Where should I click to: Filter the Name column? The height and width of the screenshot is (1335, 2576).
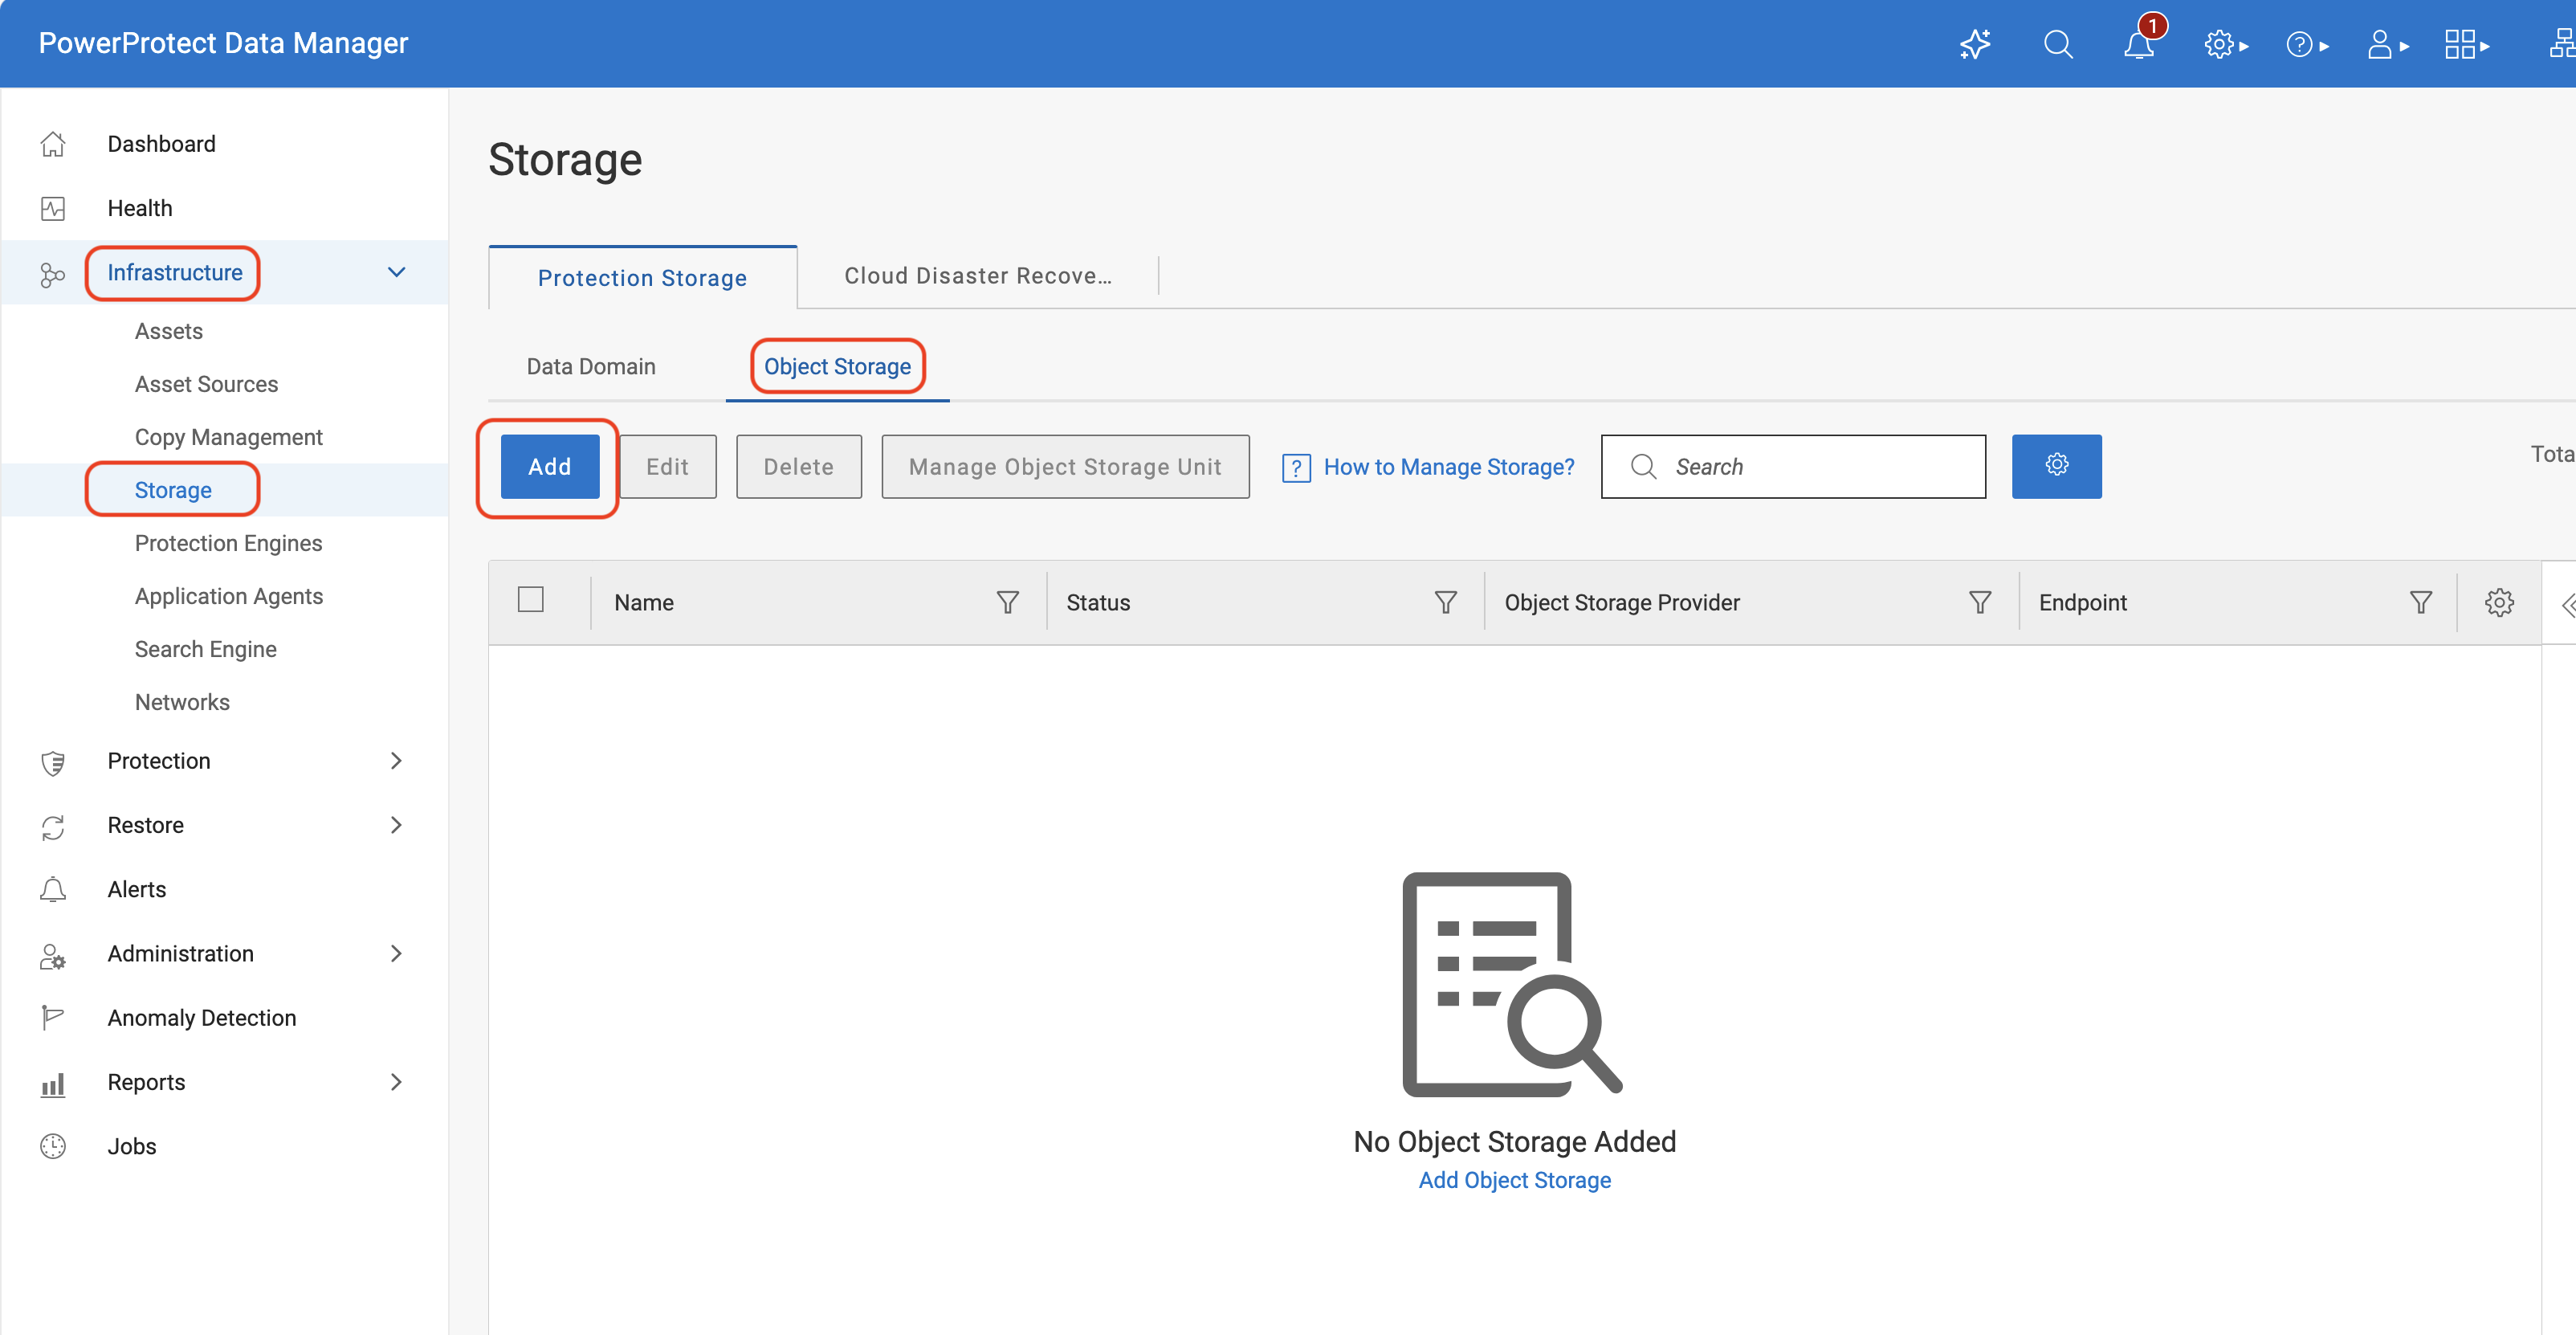[x=1008, y=602]
